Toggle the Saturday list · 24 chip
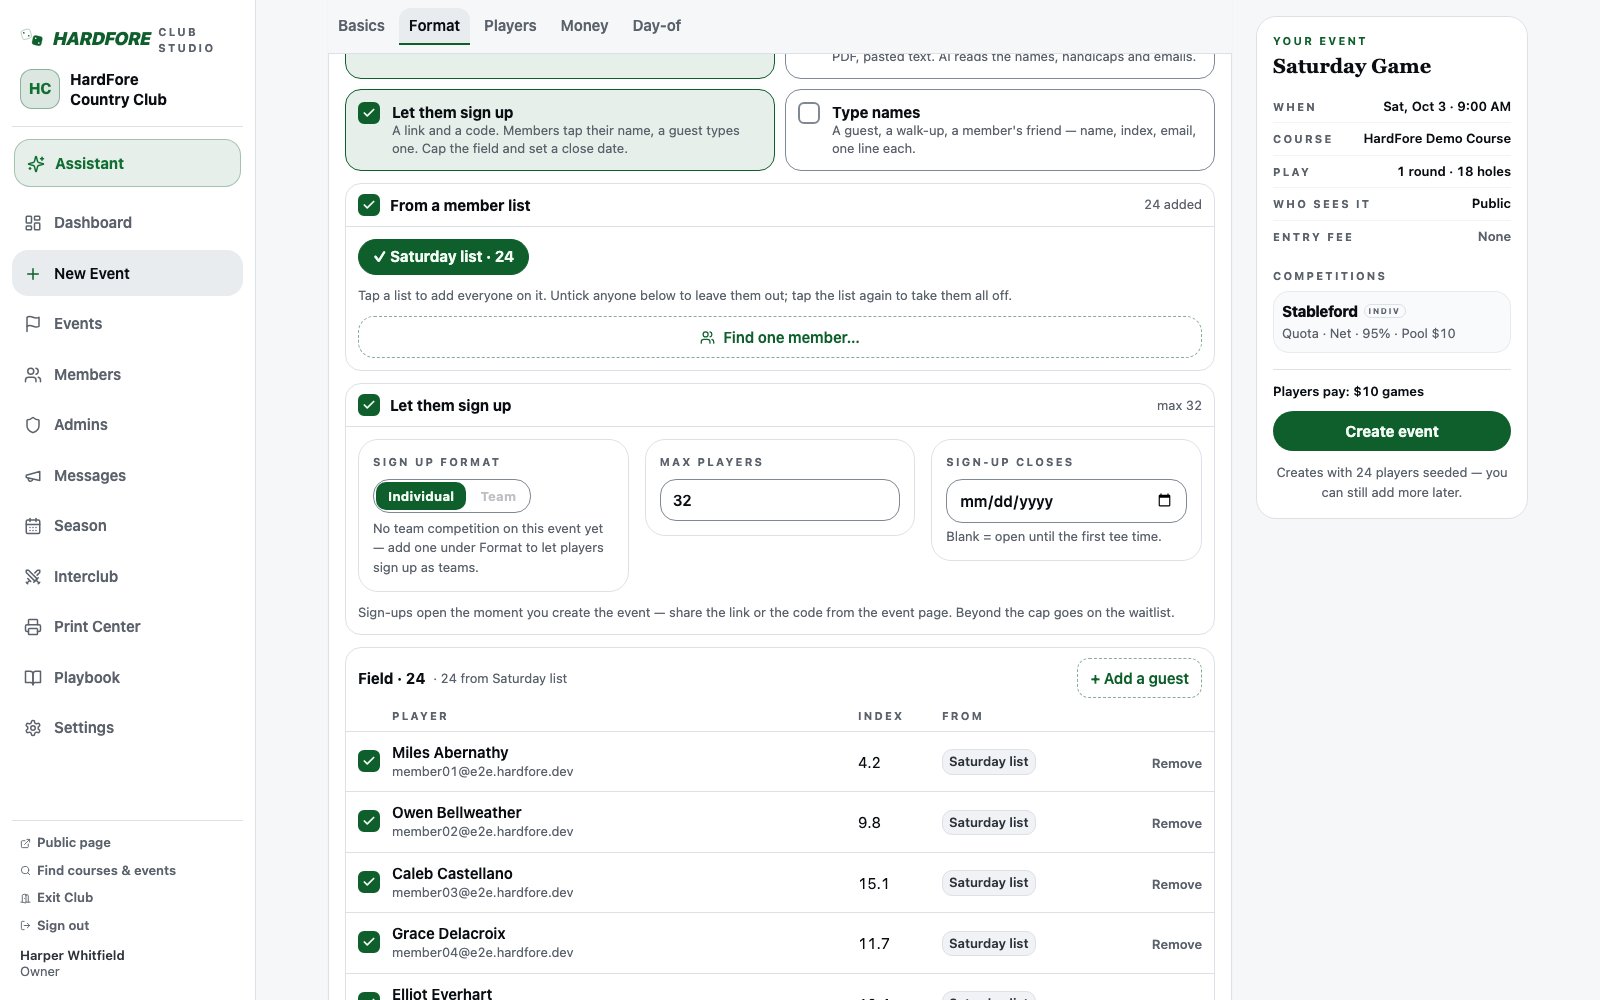Viewport: 1600px width, 1000px height. click(443, 257)
